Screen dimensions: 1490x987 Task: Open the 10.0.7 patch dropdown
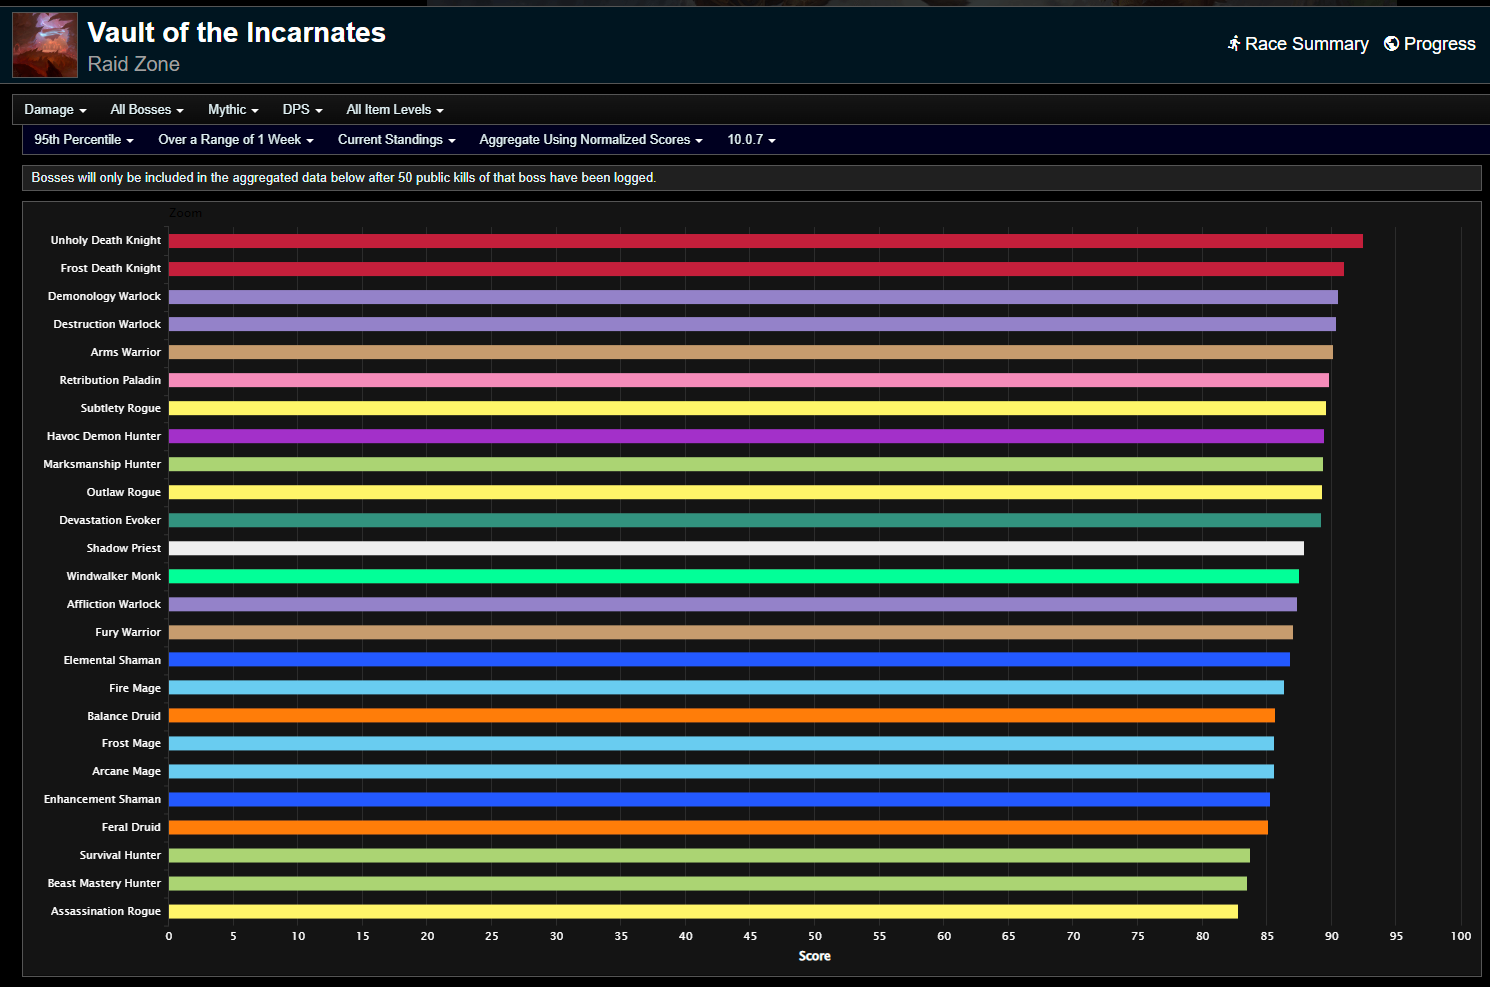coord(751,140)
